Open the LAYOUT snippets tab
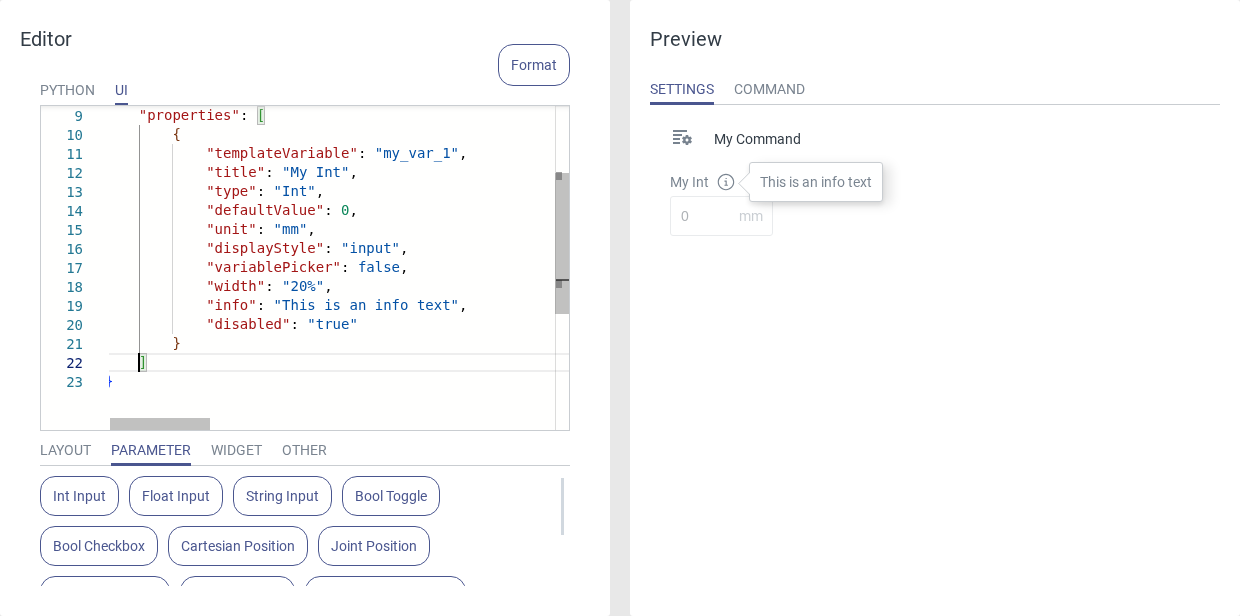This screenshot has height=616, width=1240. [x=65, y=450]
